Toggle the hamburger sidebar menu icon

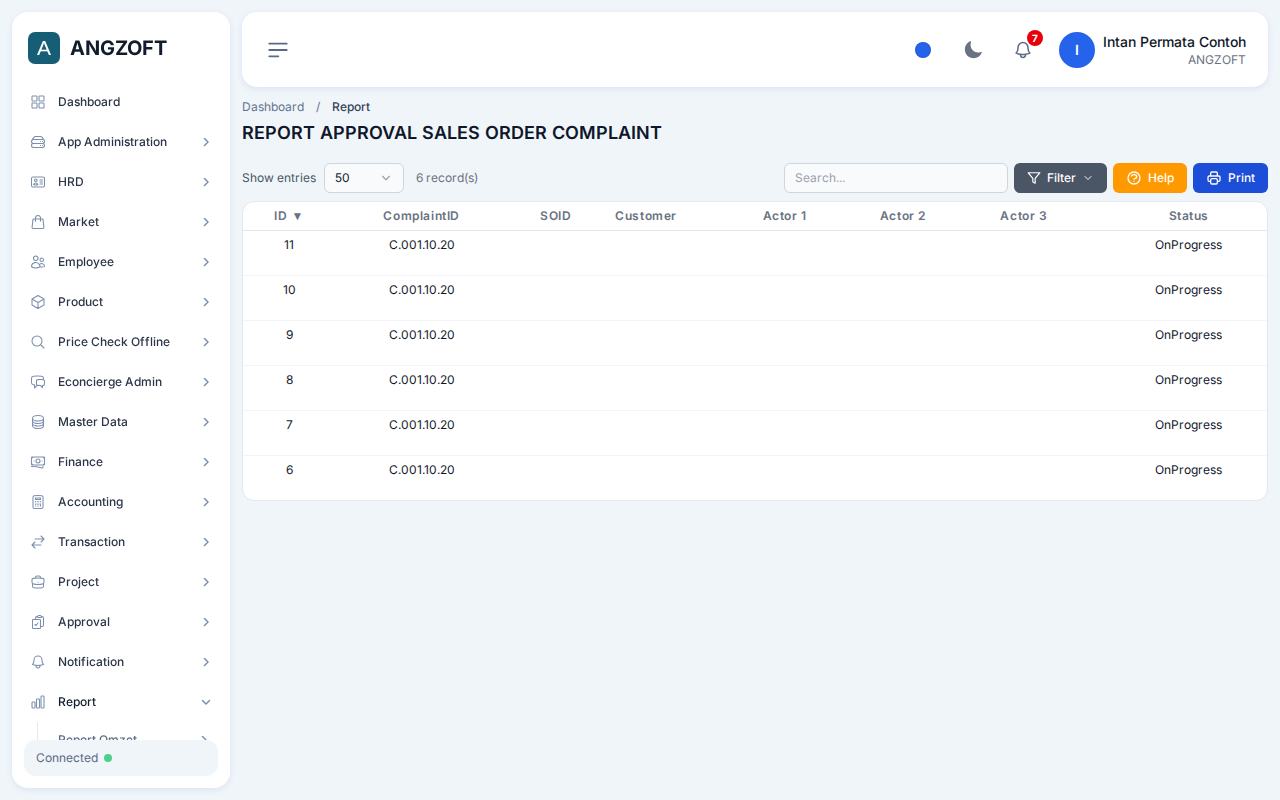tap(278, 50)
